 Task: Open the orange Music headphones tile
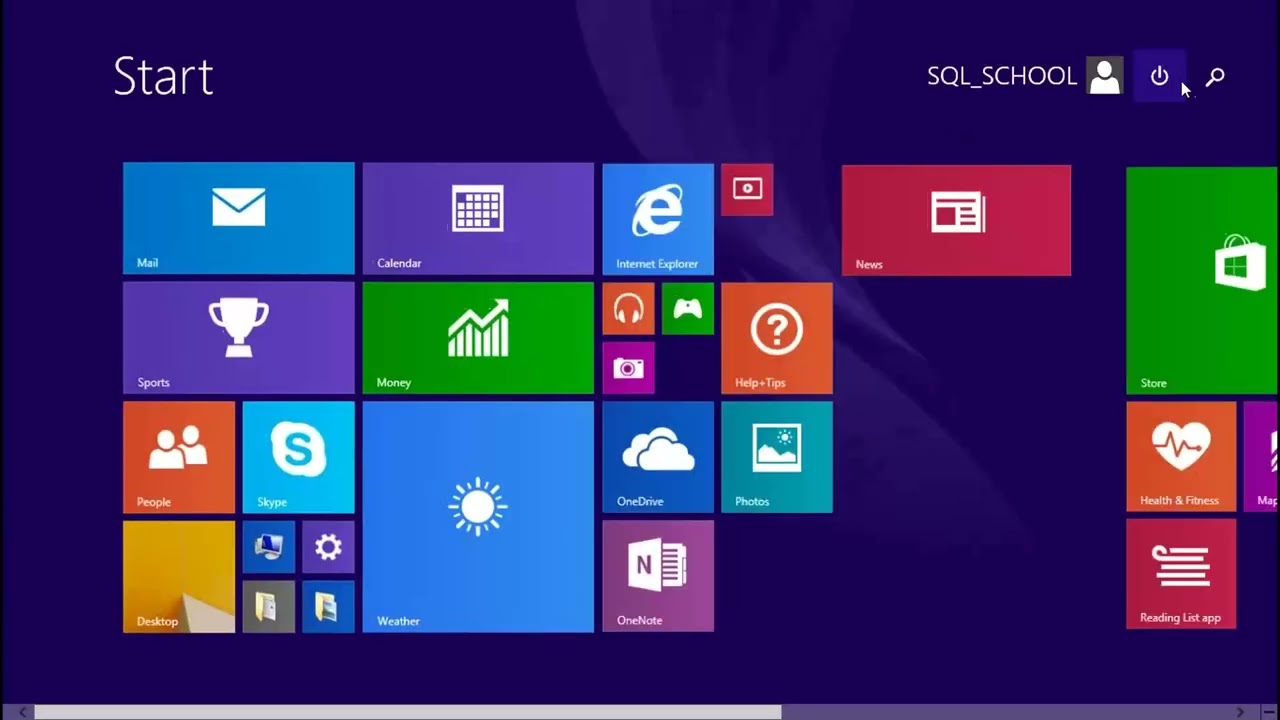pos(628,309)
